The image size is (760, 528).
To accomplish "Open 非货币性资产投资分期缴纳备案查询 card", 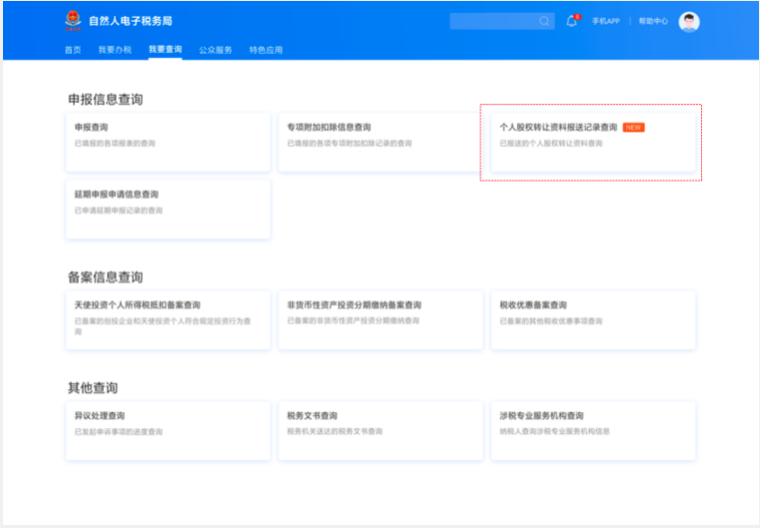I will click(x=380, y=319).
